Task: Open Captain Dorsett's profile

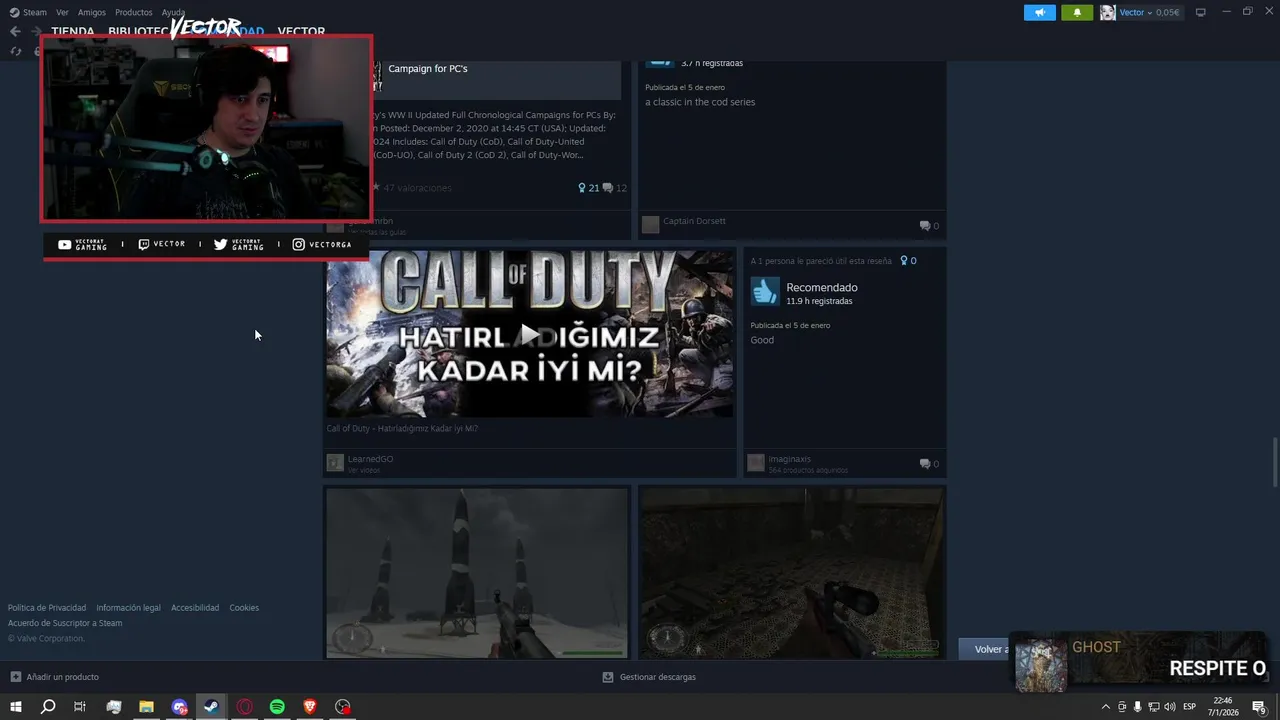Action: coord(694,221)
